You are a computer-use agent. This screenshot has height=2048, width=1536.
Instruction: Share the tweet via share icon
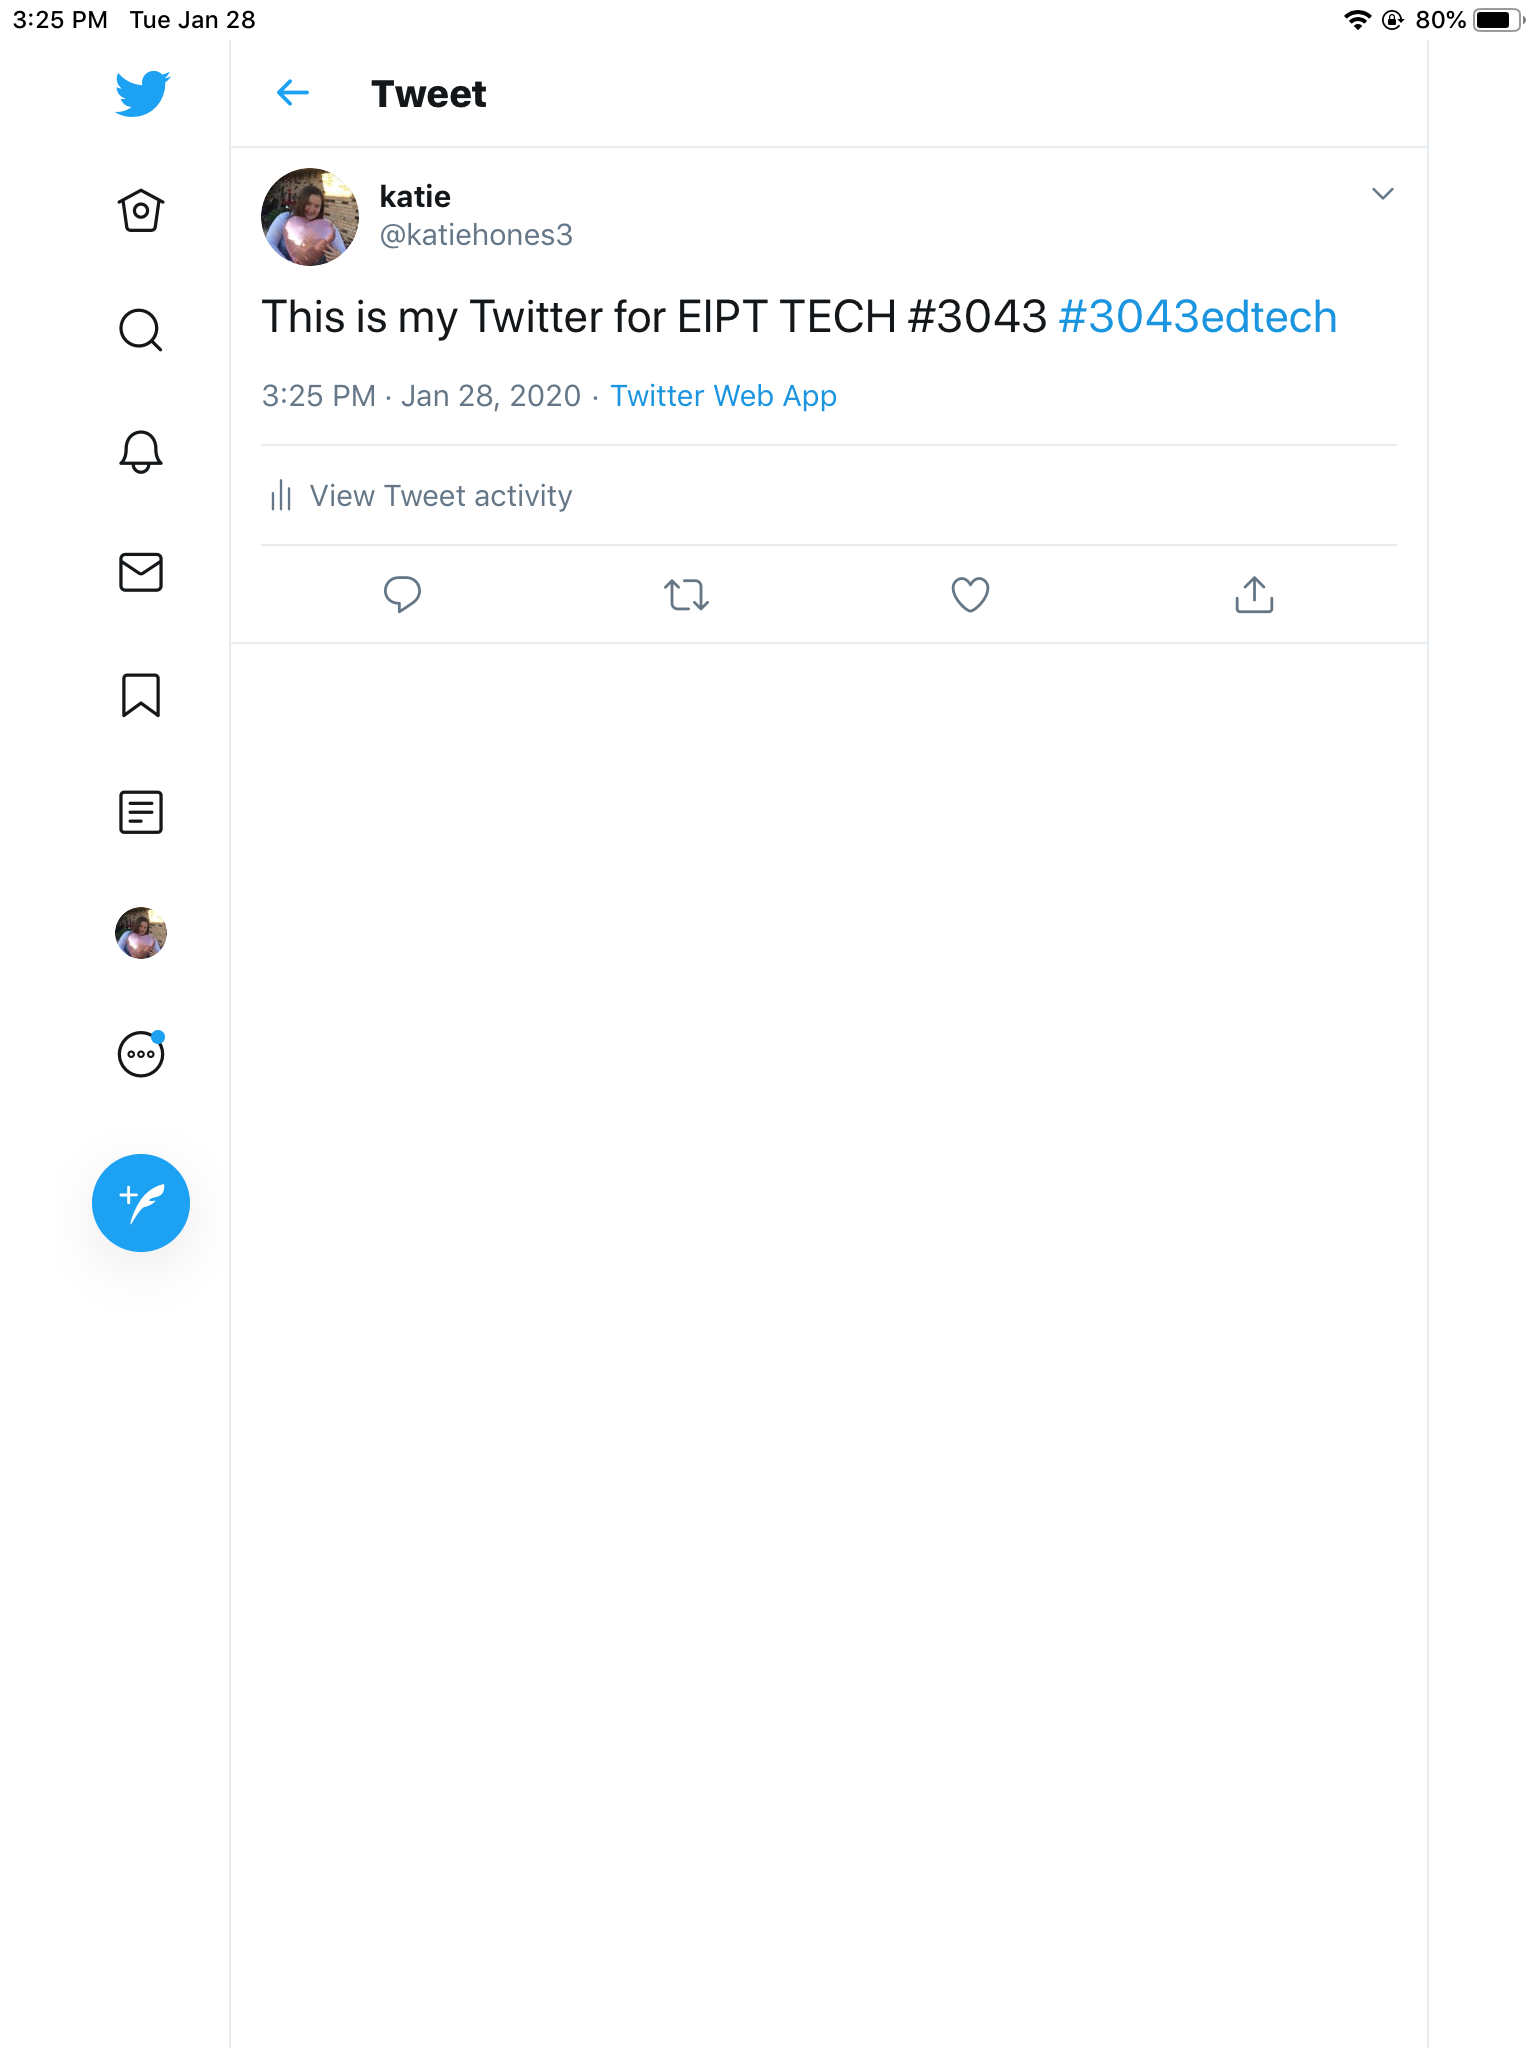[1254, 594]
